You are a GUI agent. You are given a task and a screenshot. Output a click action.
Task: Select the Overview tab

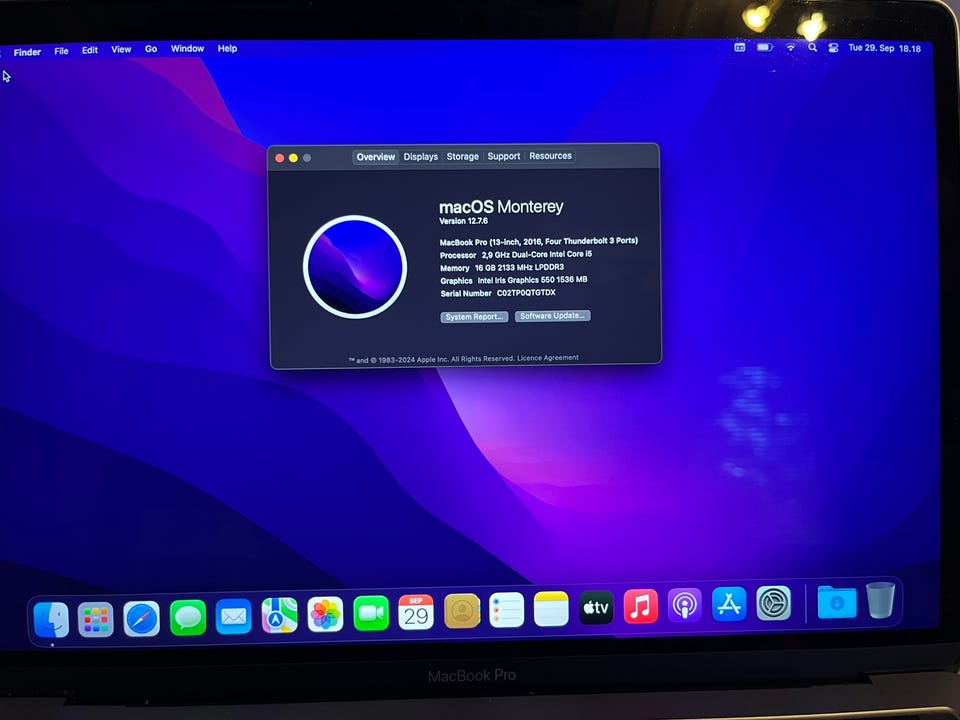[376, 157]
